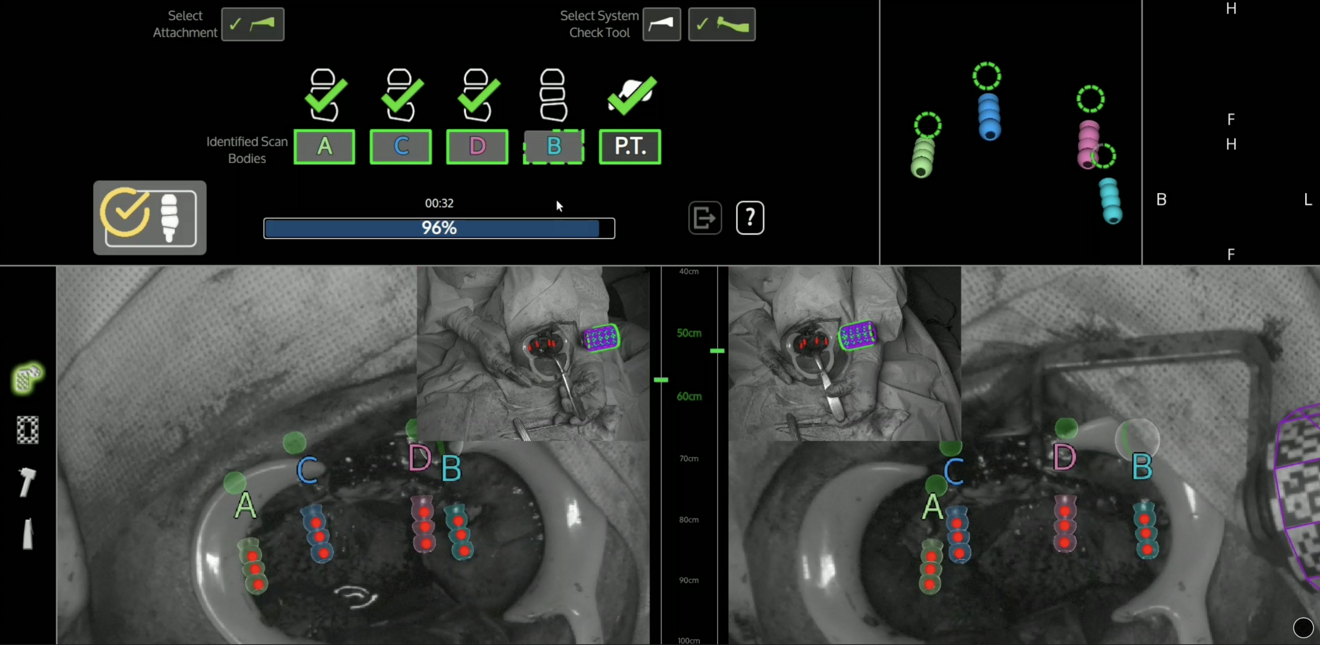Click the B label in right camera view
The height and width of the screenshot is (645, 1320).
tap(1142, 467)
